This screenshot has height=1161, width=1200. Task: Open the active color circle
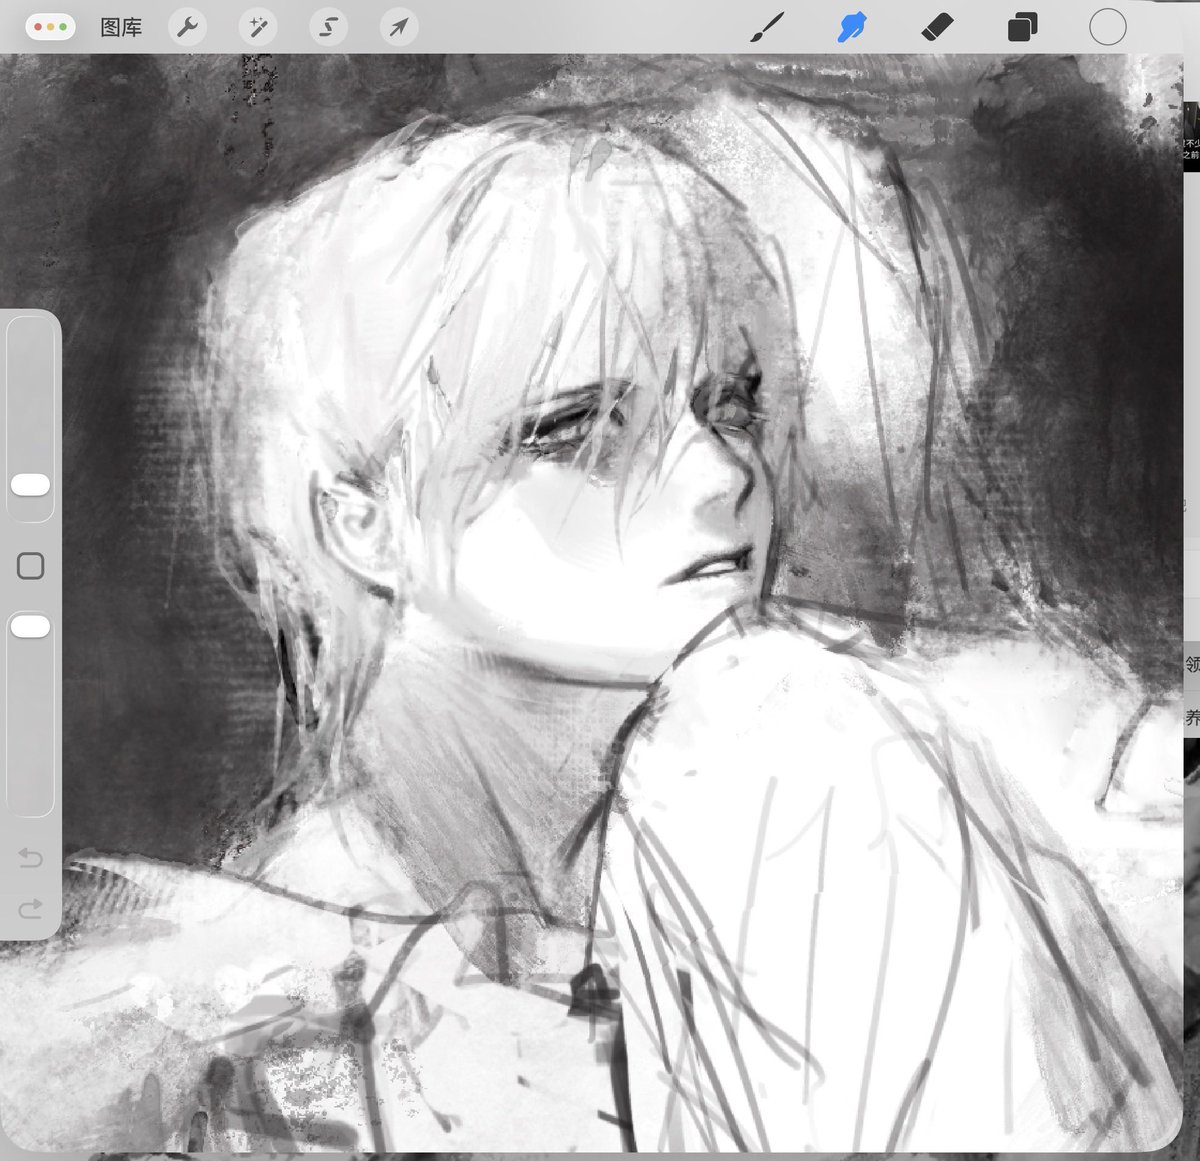(1107, 27)
